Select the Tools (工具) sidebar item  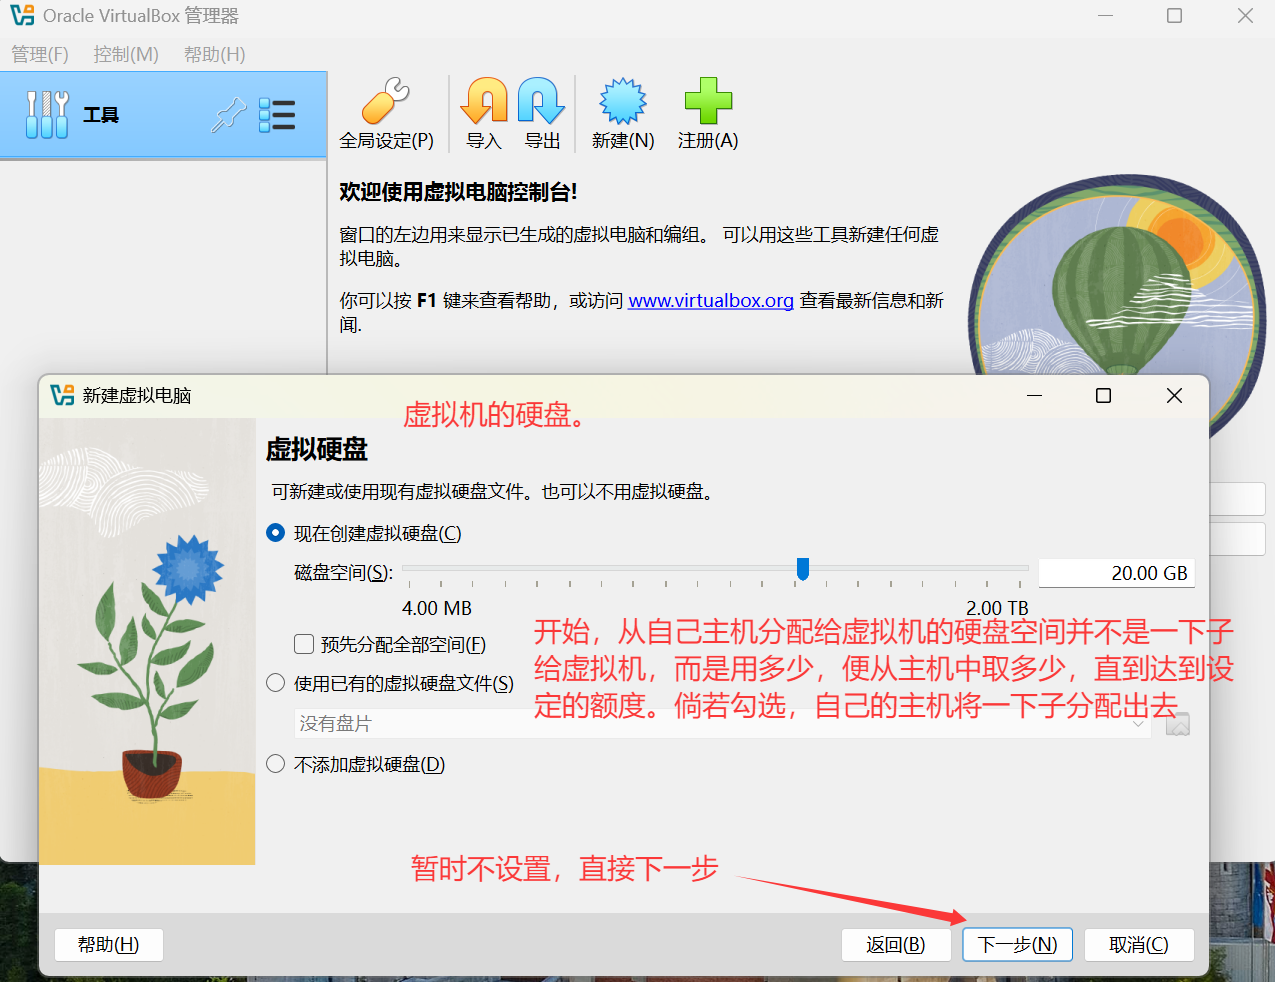163,115
